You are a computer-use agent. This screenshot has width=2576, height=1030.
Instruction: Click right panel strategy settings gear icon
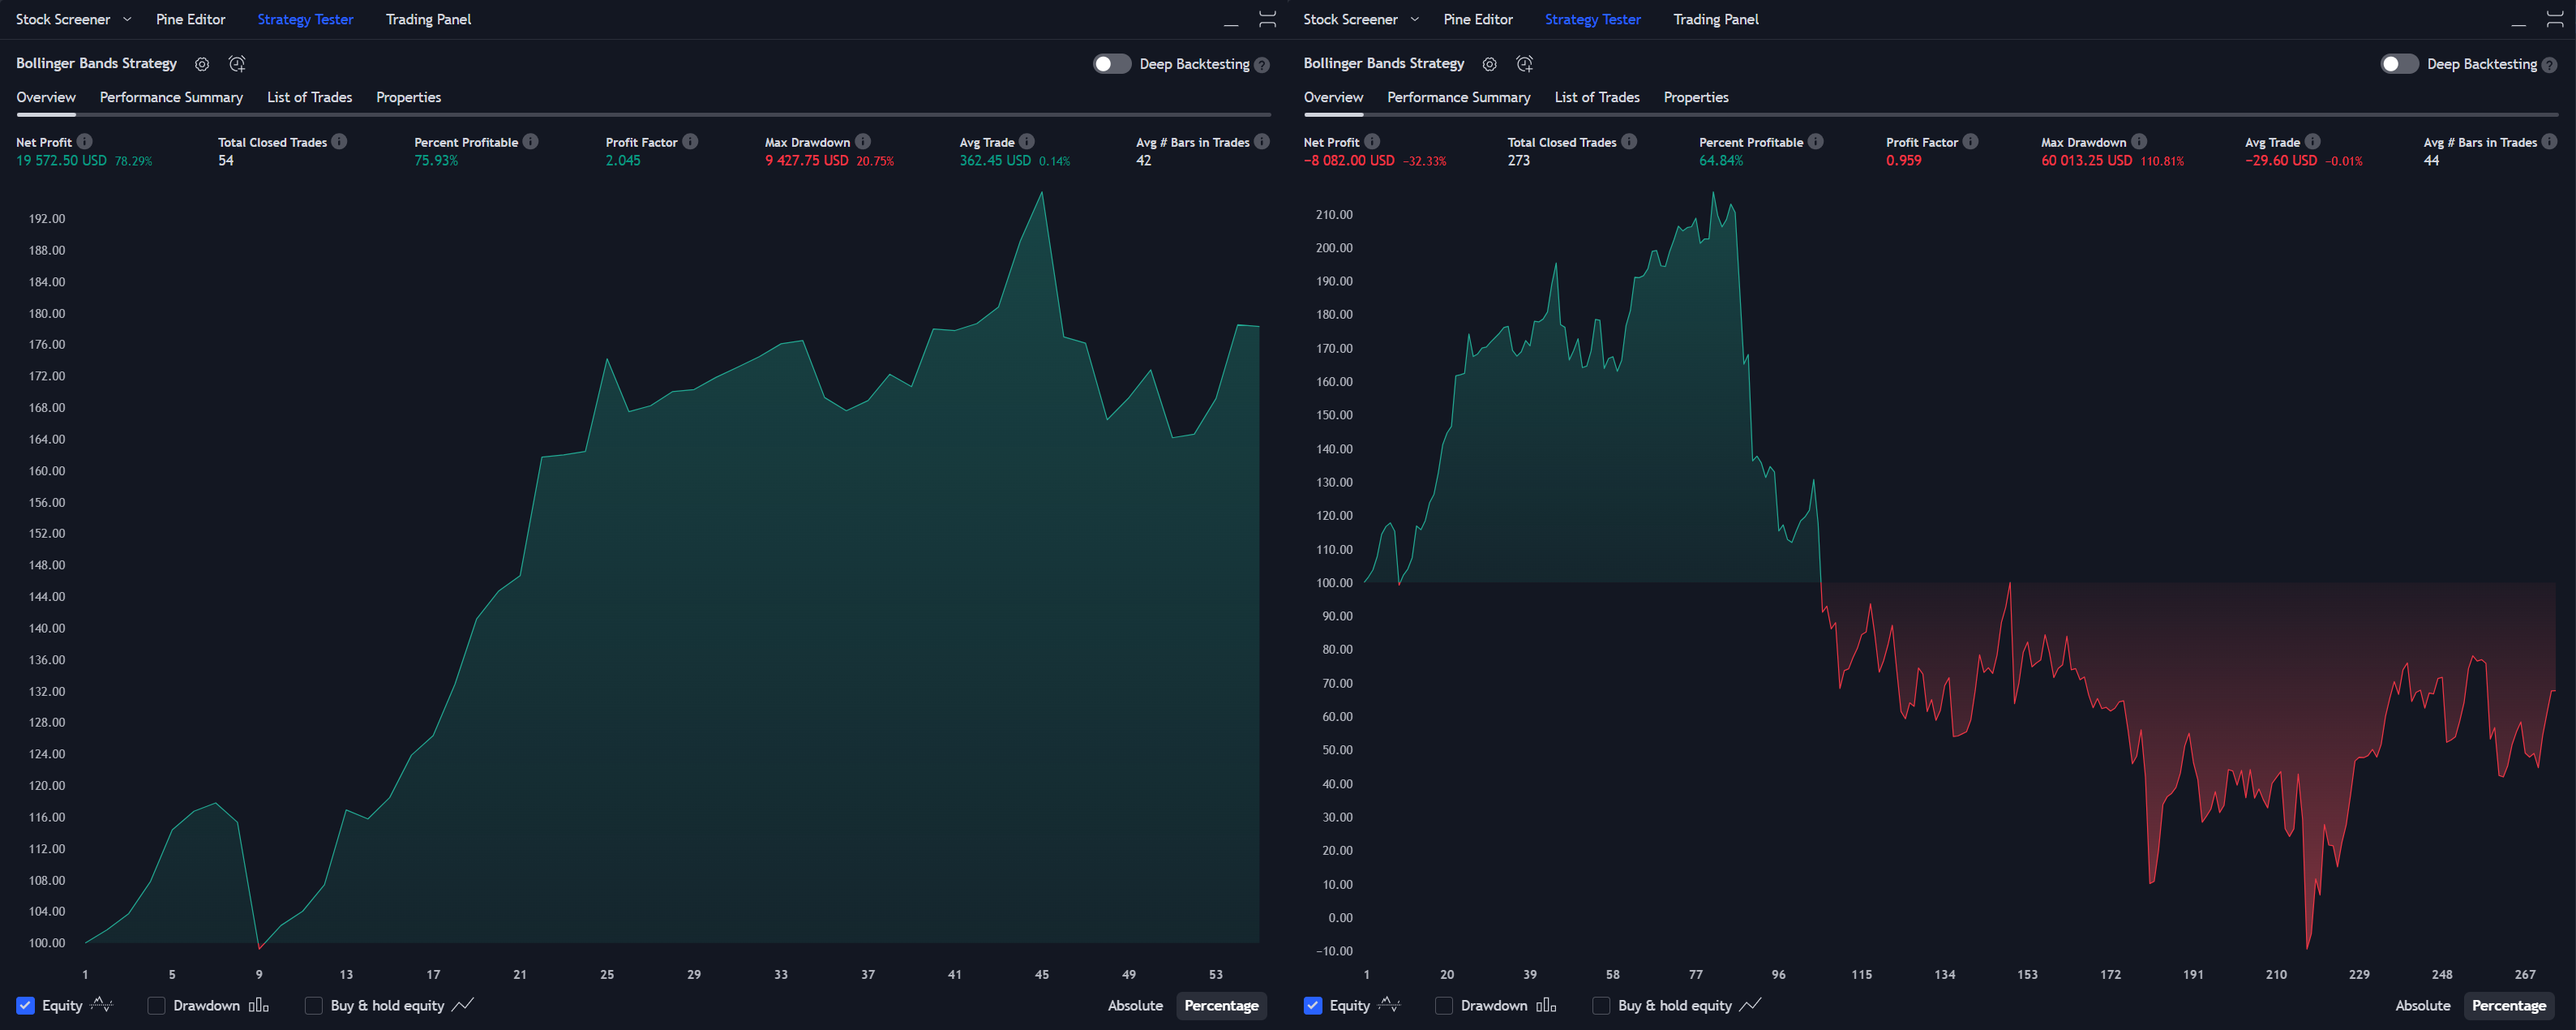coord(1489,64)
